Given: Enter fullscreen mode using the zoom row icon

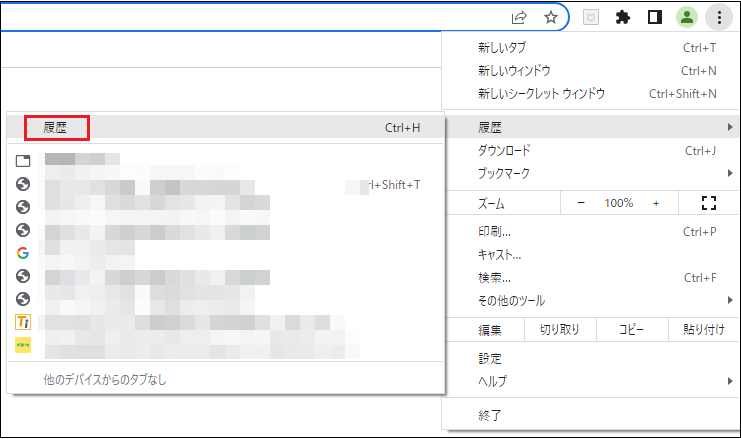Looking at the screenshot, I should [x=710, y=203].
